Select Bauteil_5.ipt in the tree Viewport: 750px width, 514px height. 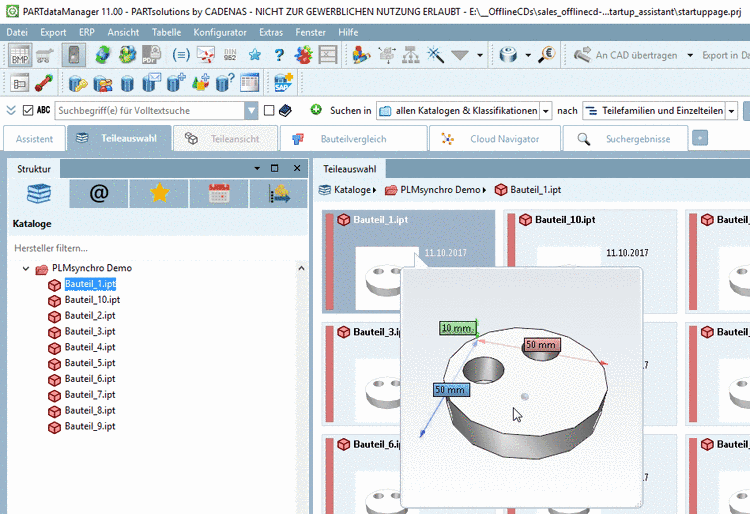(x=90, y=363)
